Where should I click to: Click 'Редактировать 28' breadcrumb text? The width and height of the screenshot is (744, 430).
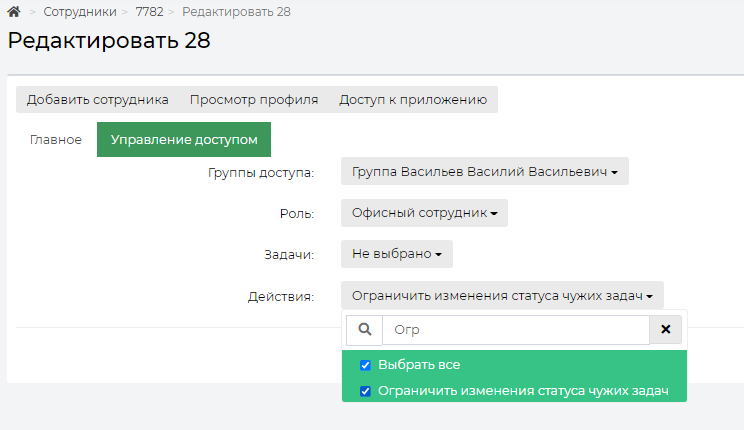pos(236,12)
